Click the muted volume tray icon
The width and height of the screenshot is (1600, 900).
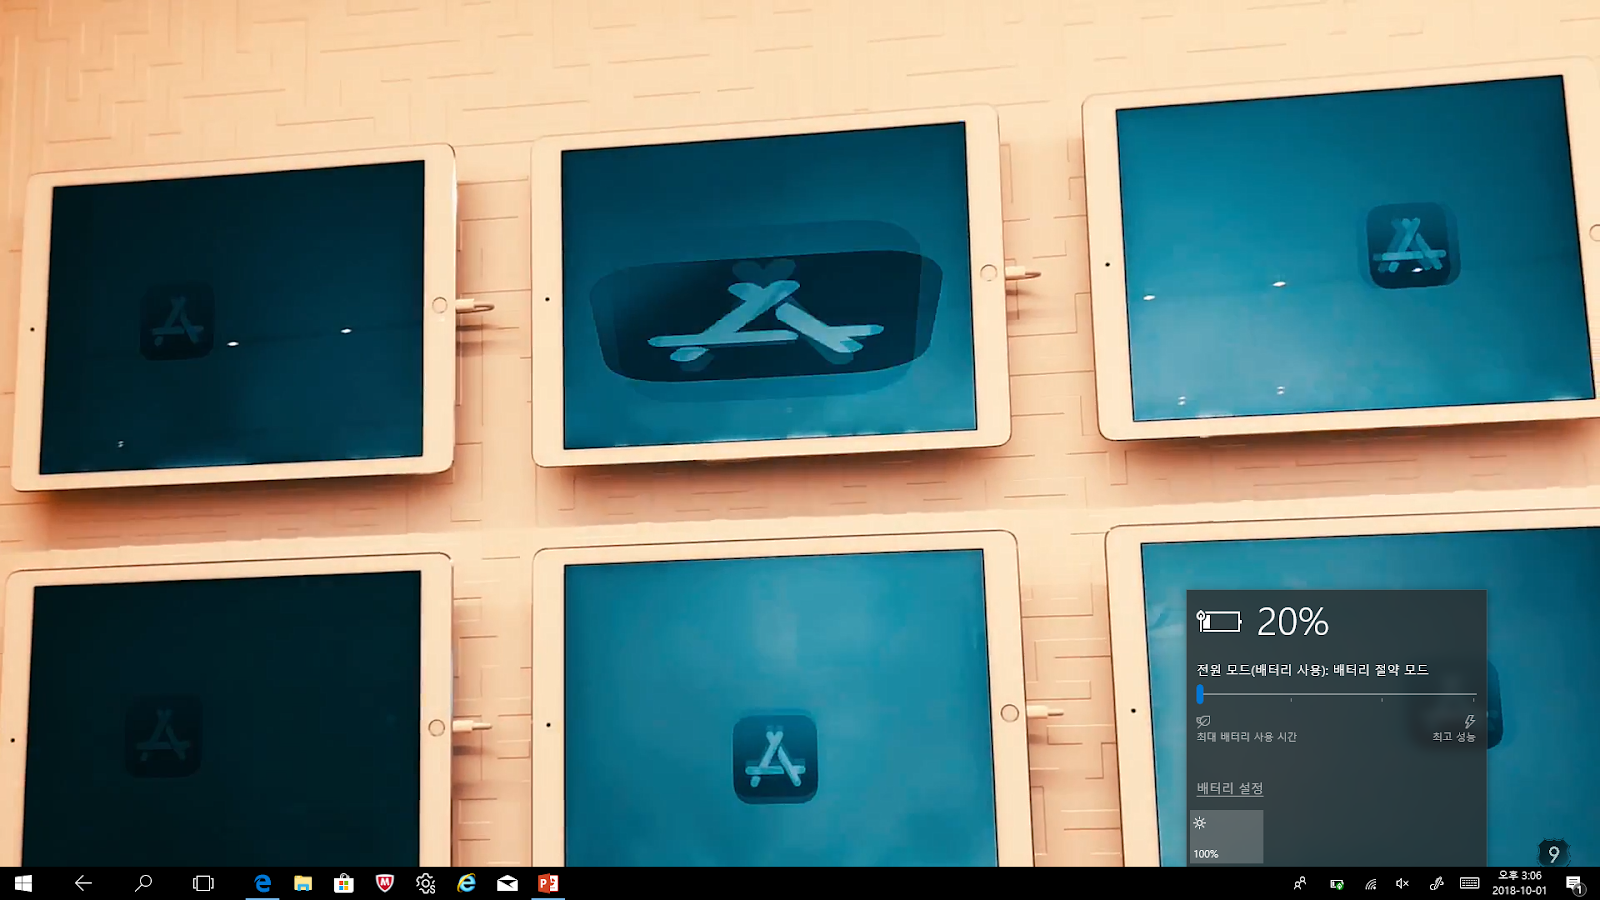tap(1402, 884)
